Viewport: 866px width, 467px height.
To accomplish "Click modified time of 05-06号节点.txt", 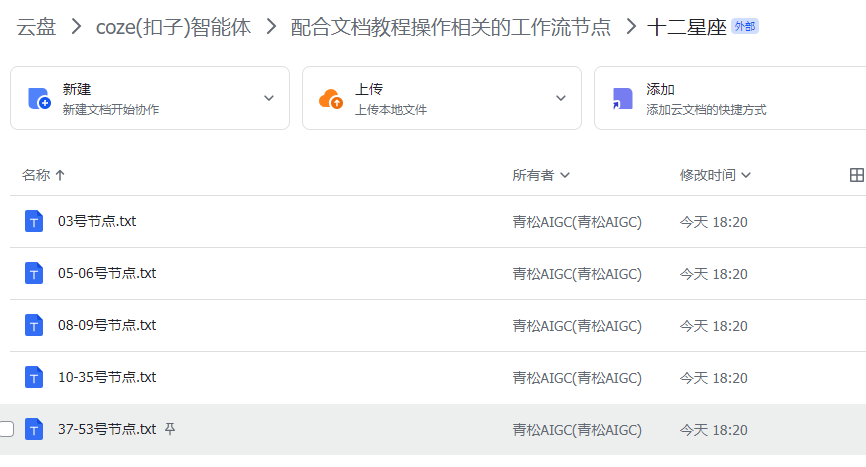I will [x=713, y=274].
